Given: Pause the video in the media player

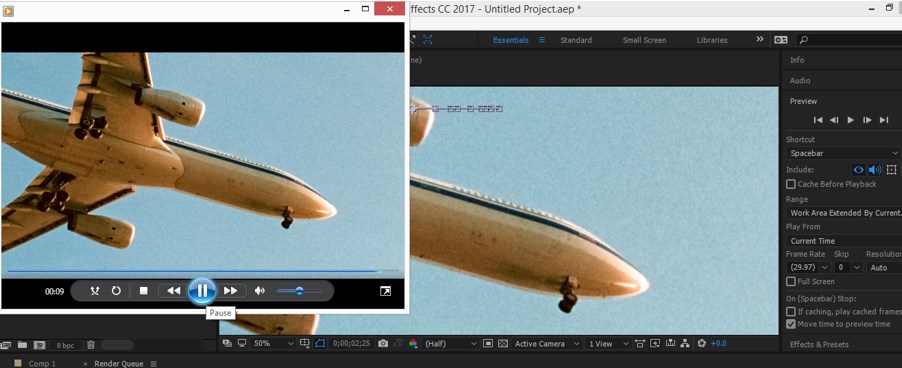Looking at the screenshot, I should click(202, 291).
